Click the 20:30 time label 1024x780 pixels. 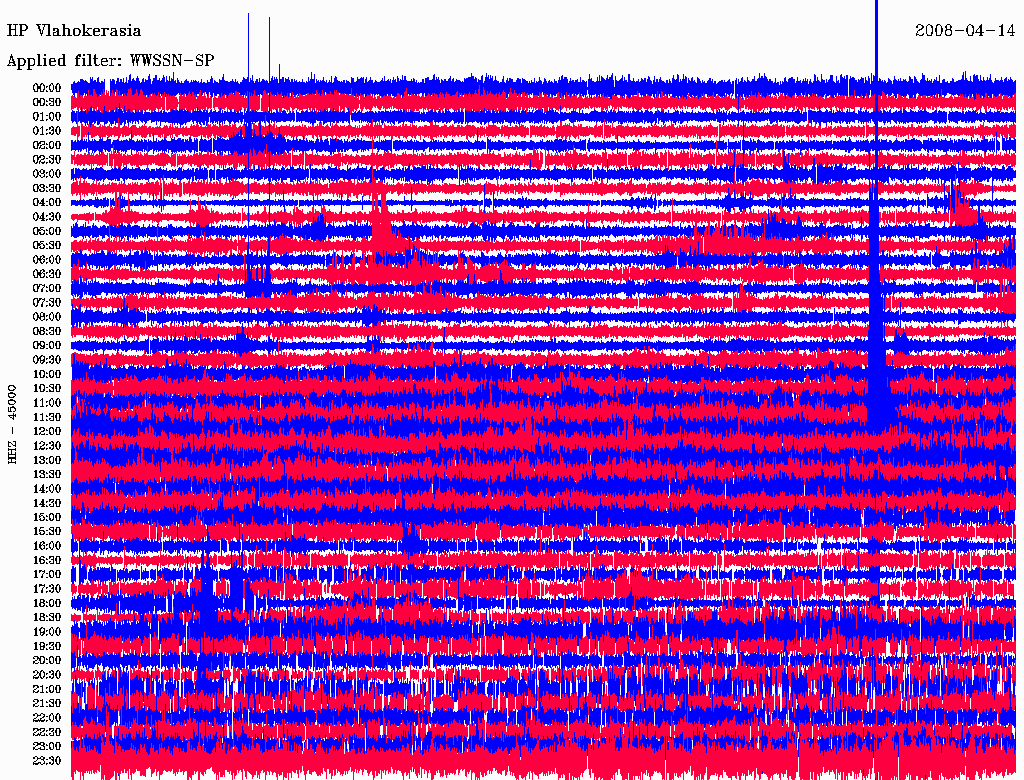point(47,675)
